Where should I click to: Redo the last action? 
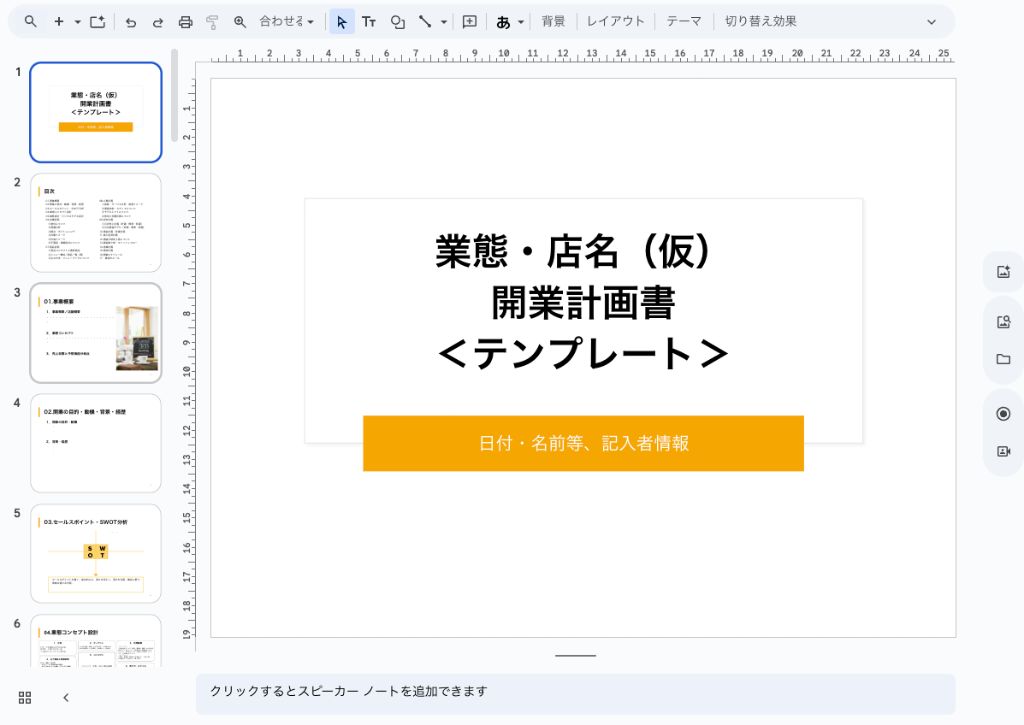158,21
